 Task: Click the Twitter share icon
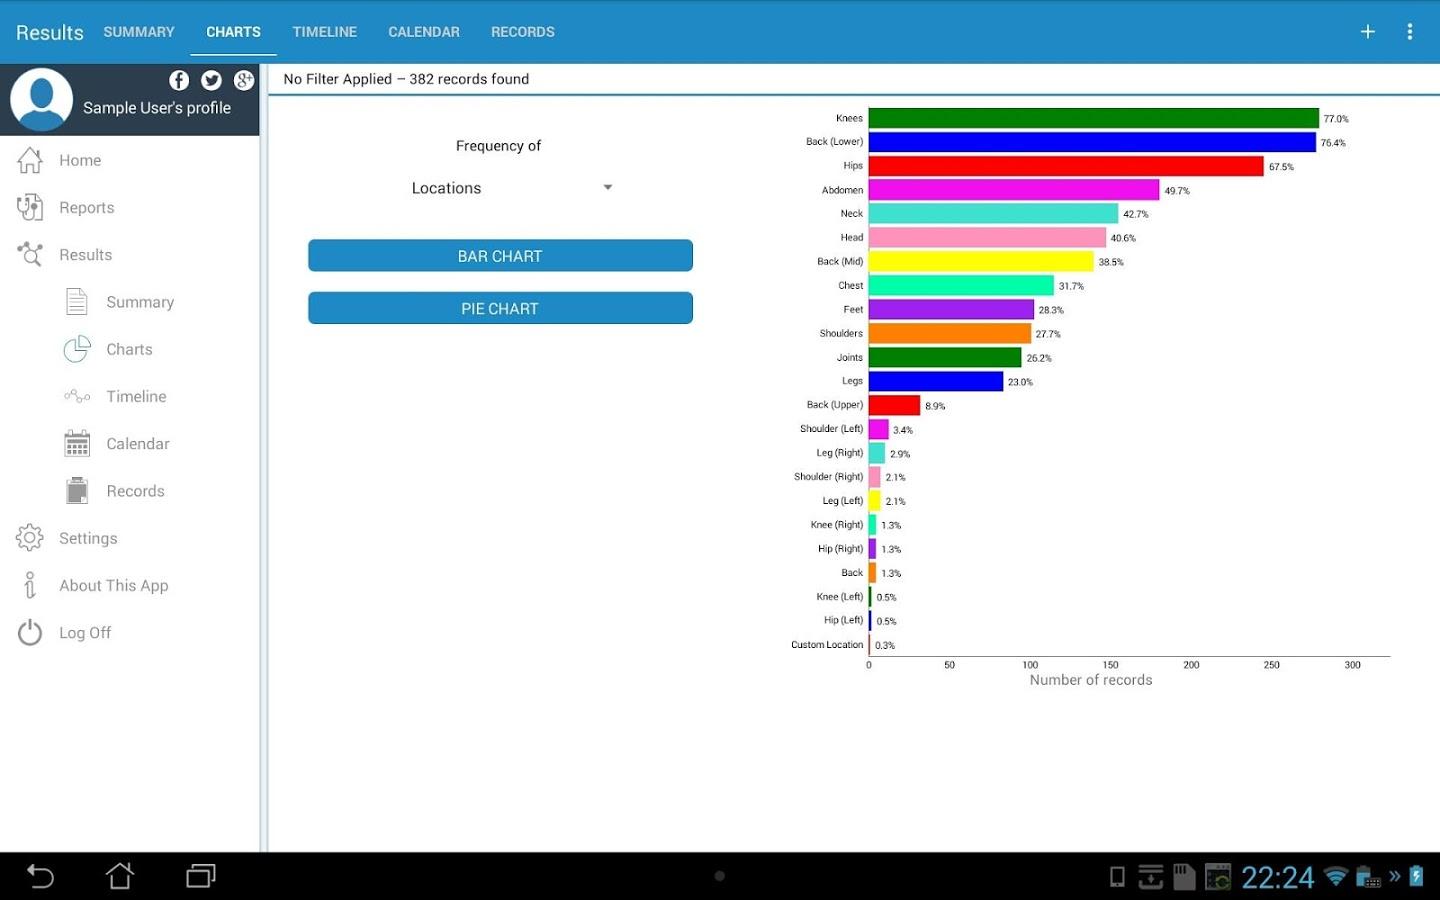211,80
